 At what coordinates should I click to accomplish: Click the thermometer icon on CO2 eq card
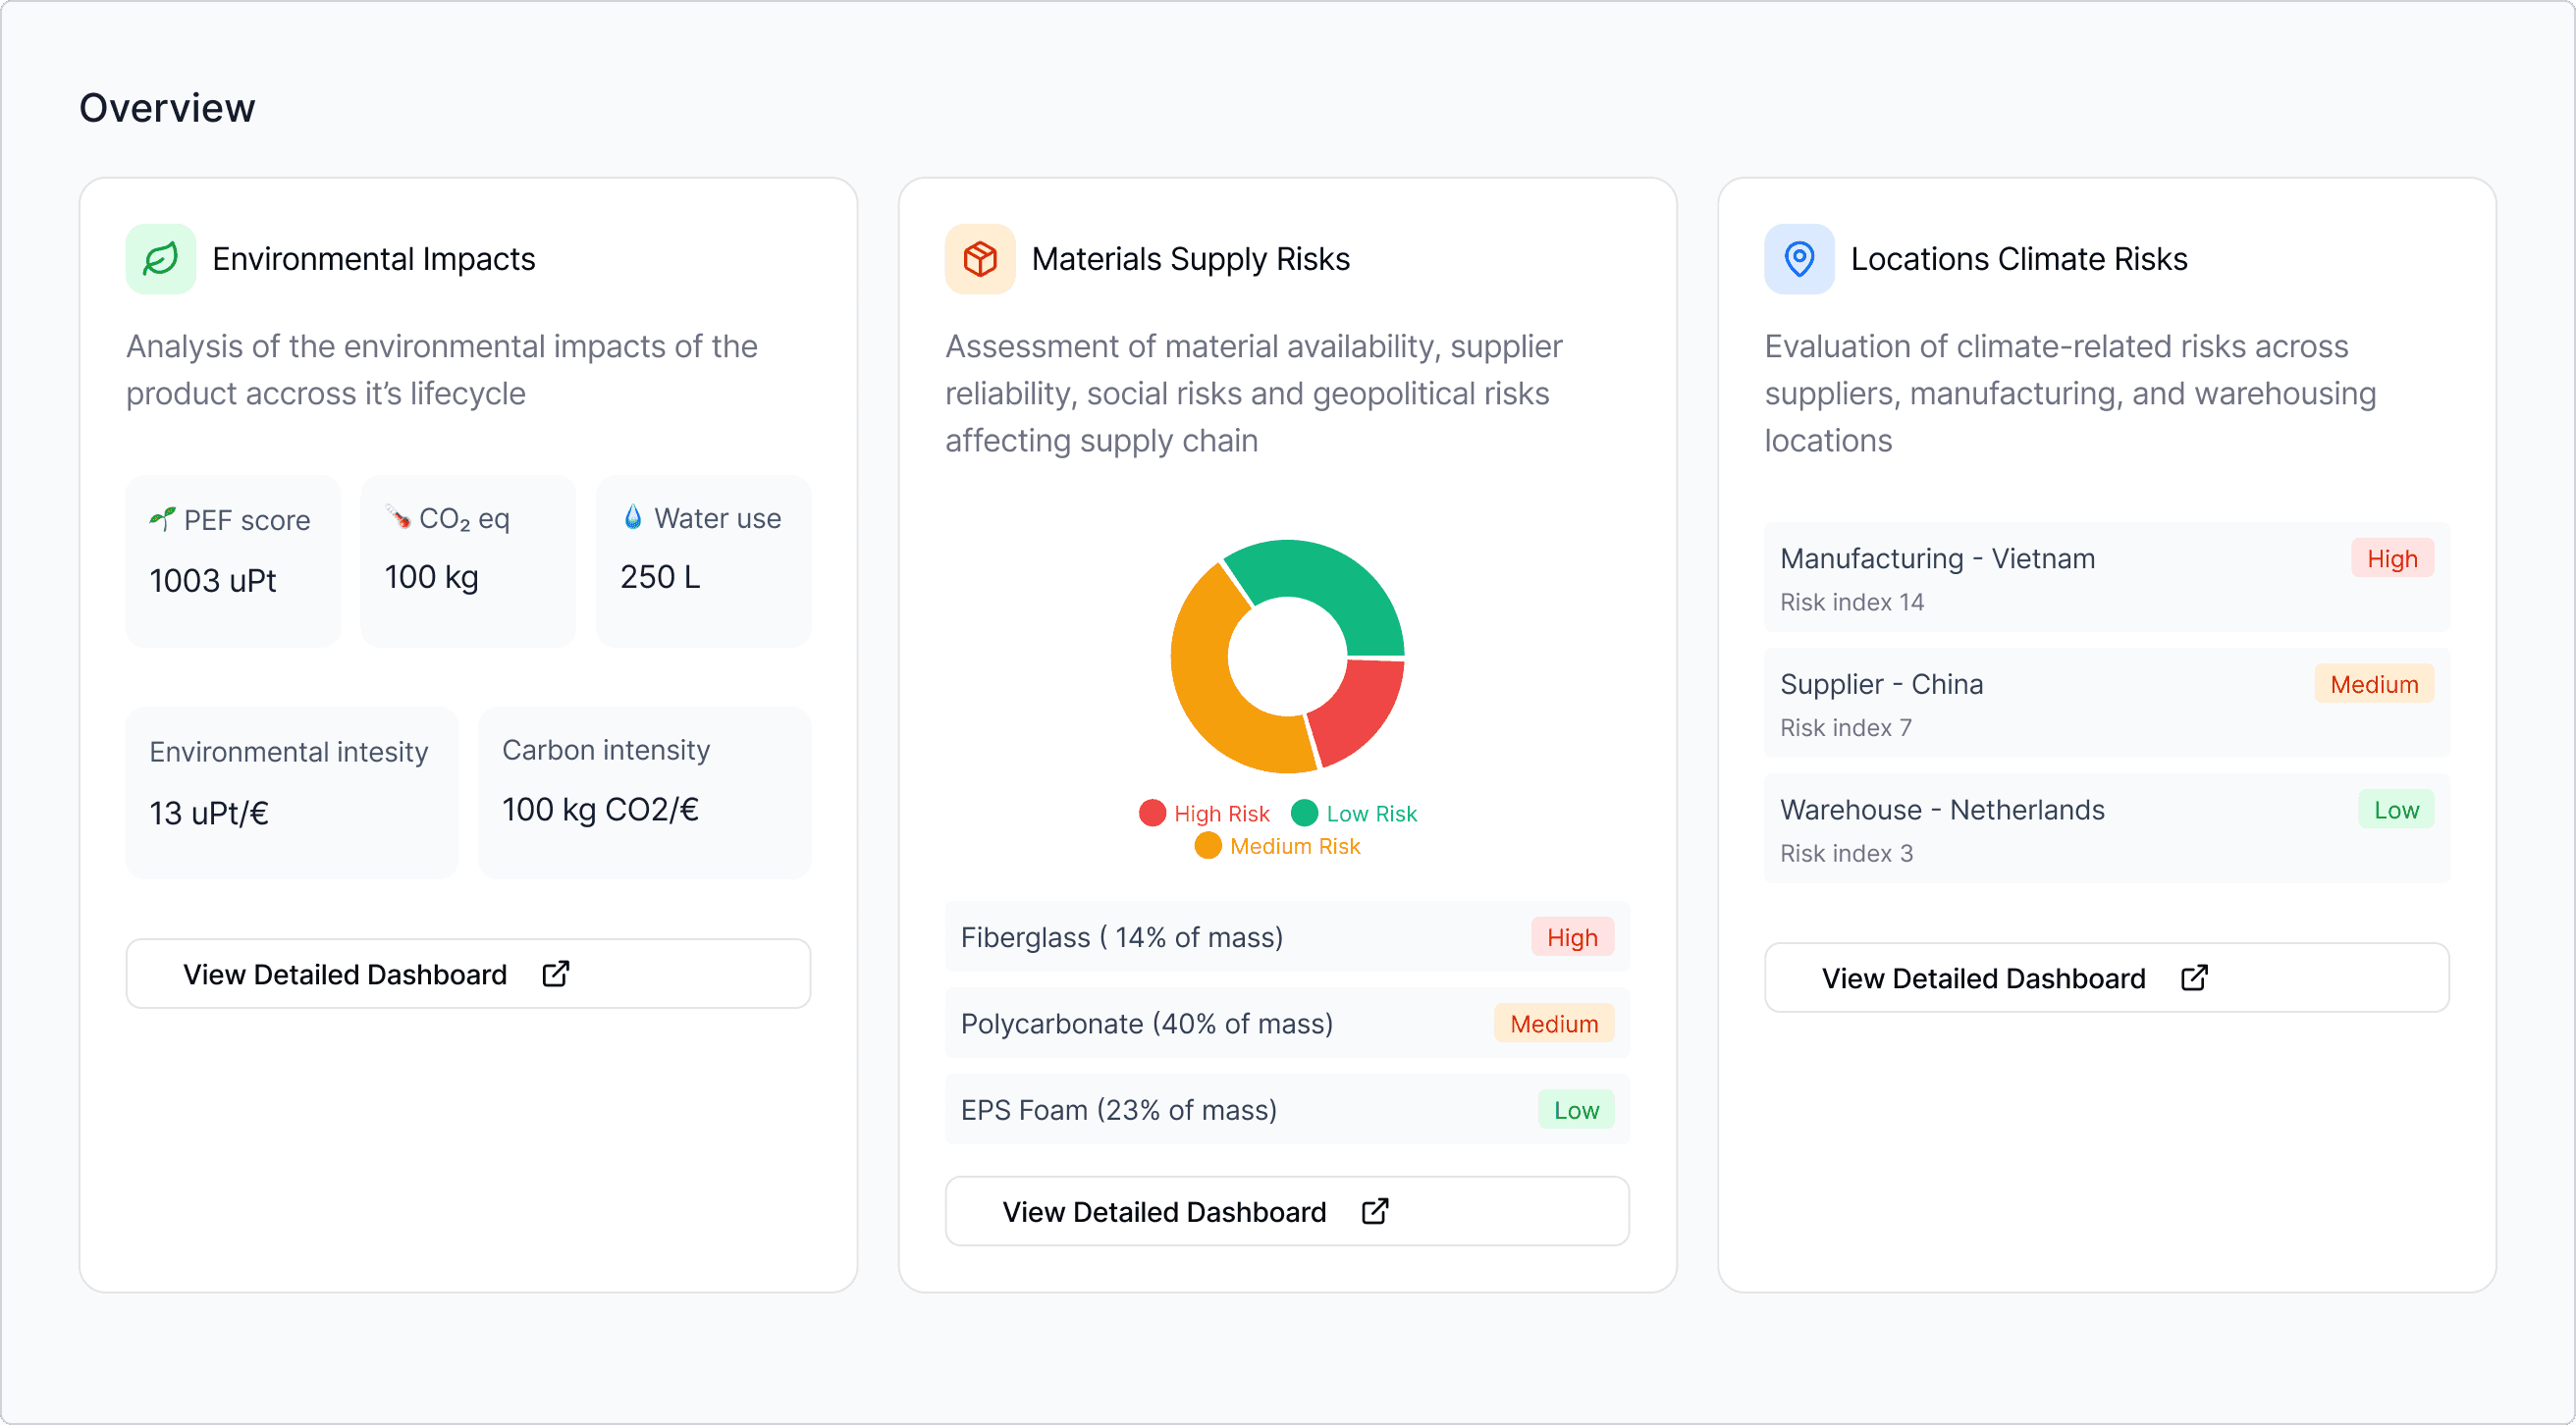point(396,517)
